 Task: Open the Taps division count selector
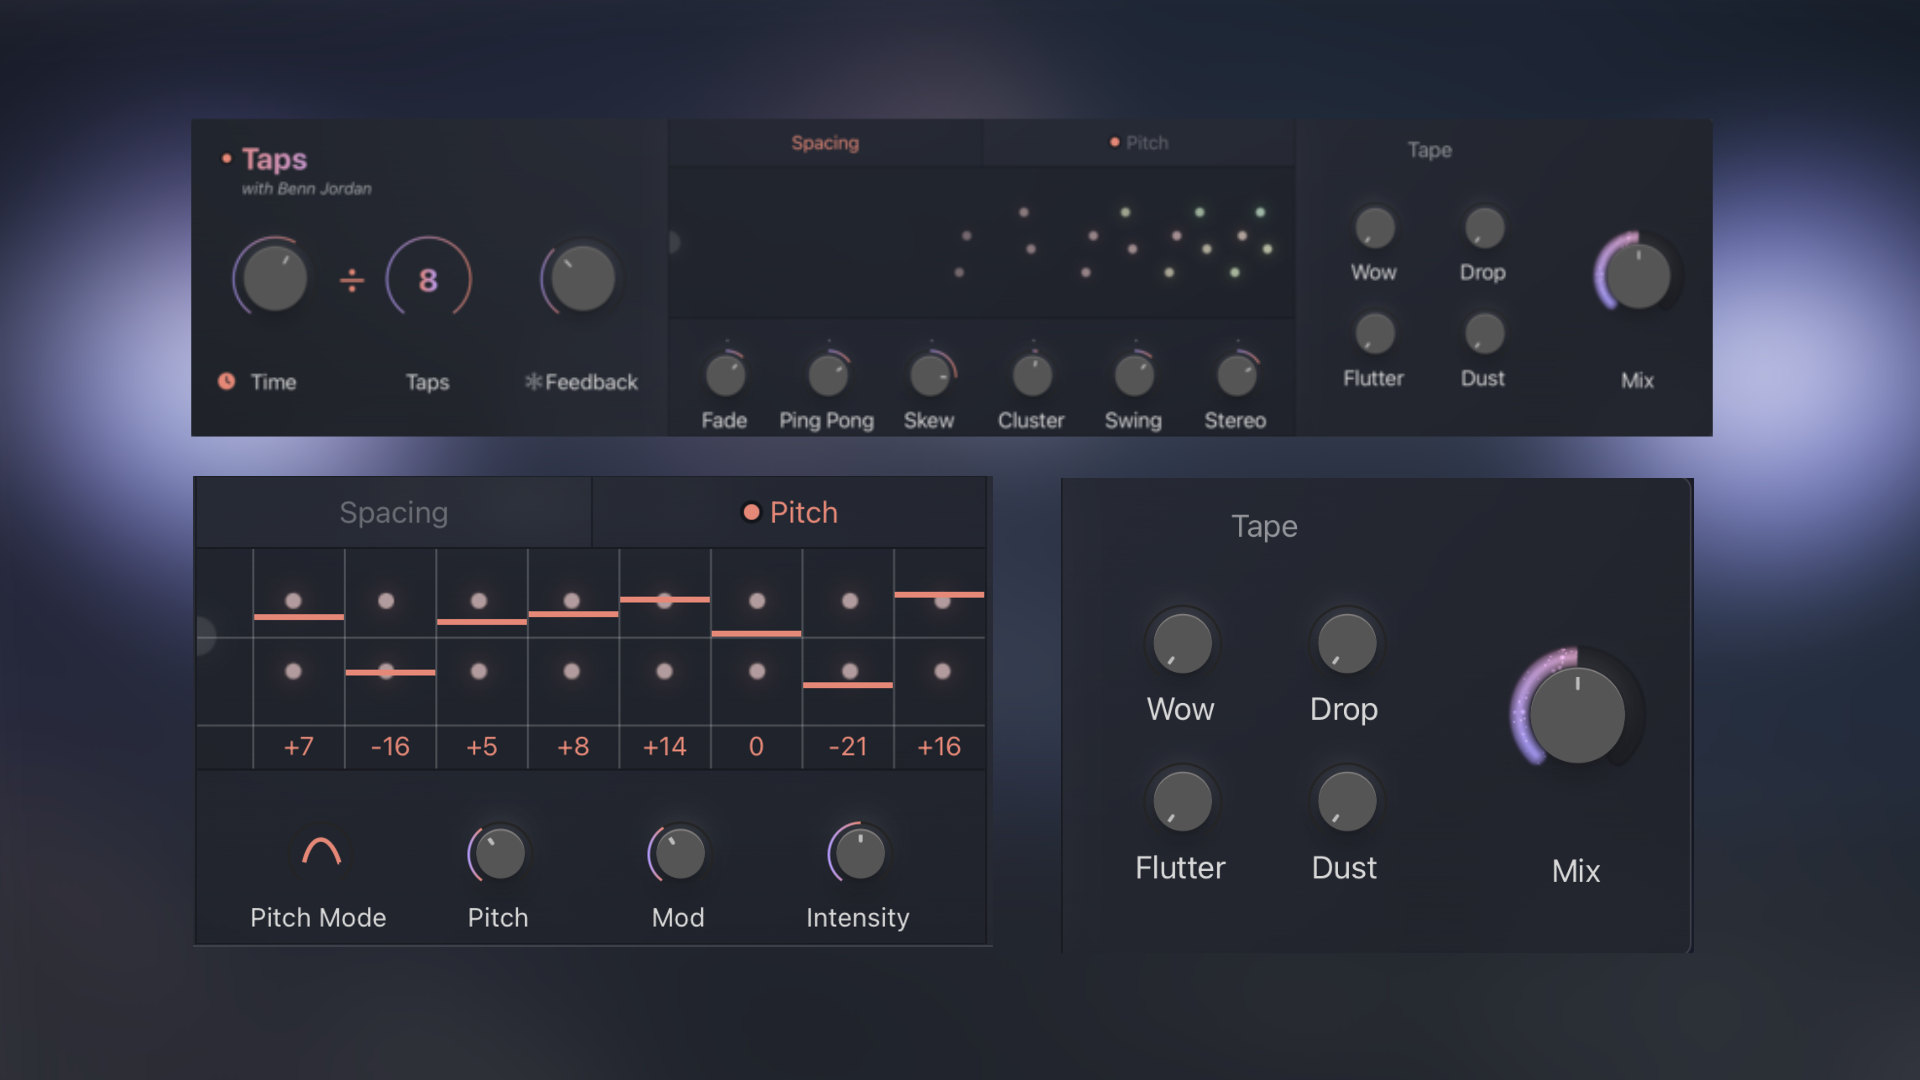pyautogui.click(x=428, y=281)
